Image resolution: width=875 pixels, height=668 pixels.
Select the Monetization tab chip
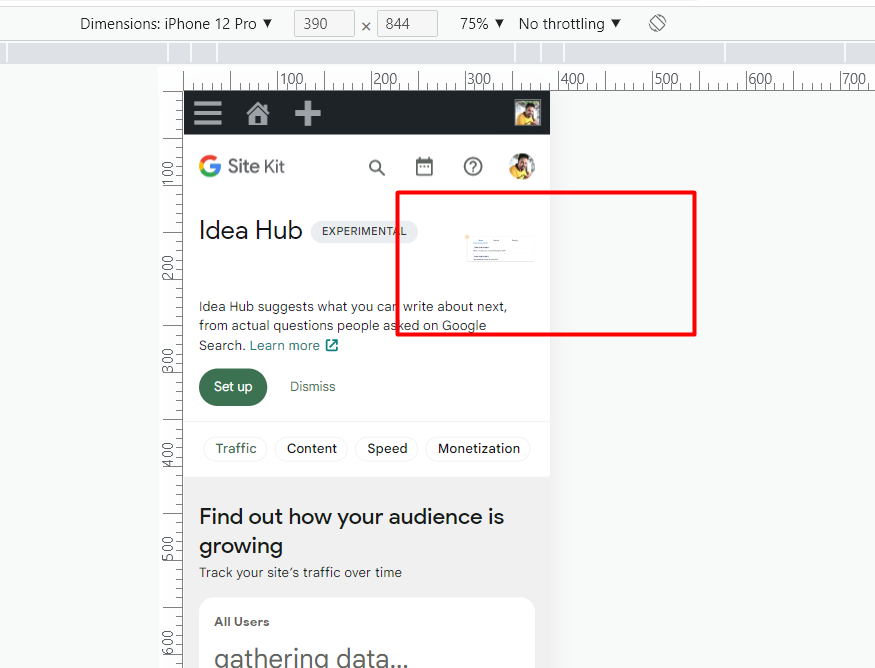point(478,449)
